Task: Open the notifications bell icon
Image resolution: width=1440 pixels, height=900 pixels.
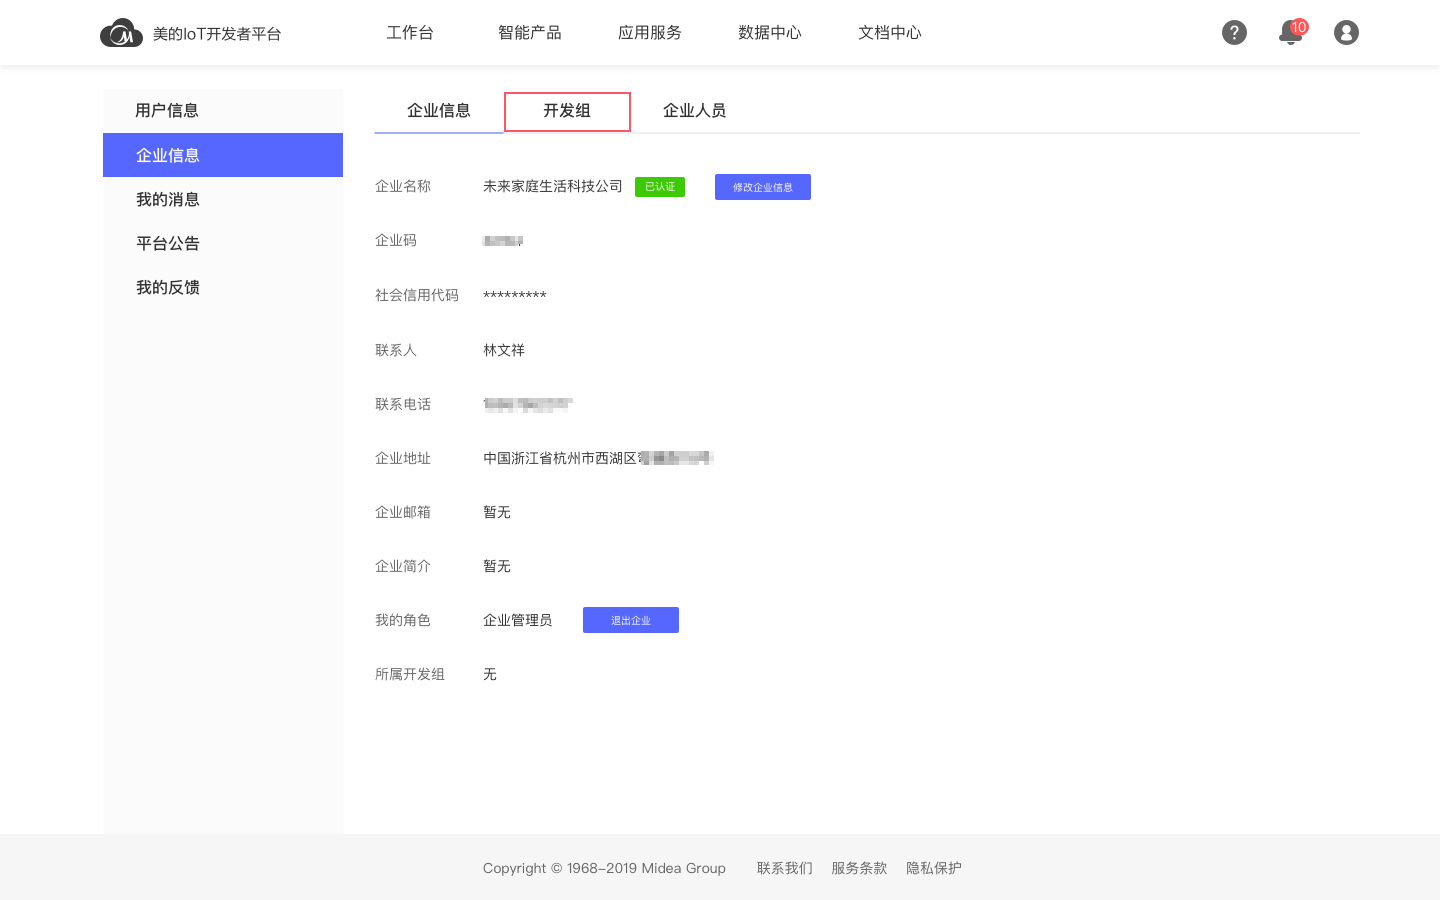Action: click(x=1290, y=33)
